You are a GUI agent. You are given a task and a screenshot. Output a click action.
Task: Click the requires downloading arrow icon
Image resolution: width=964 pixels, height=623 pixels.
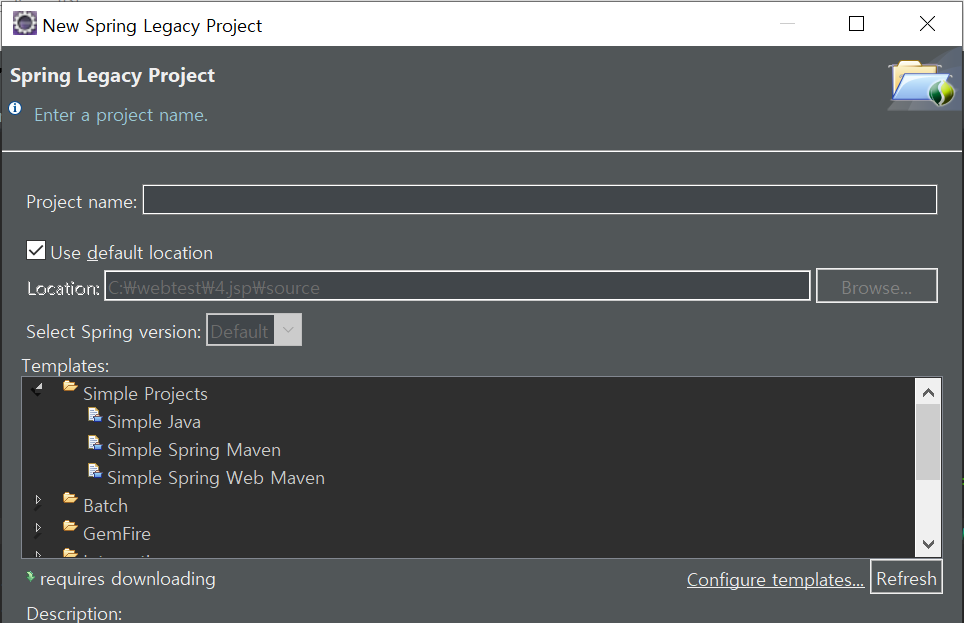tap(30, 577)
